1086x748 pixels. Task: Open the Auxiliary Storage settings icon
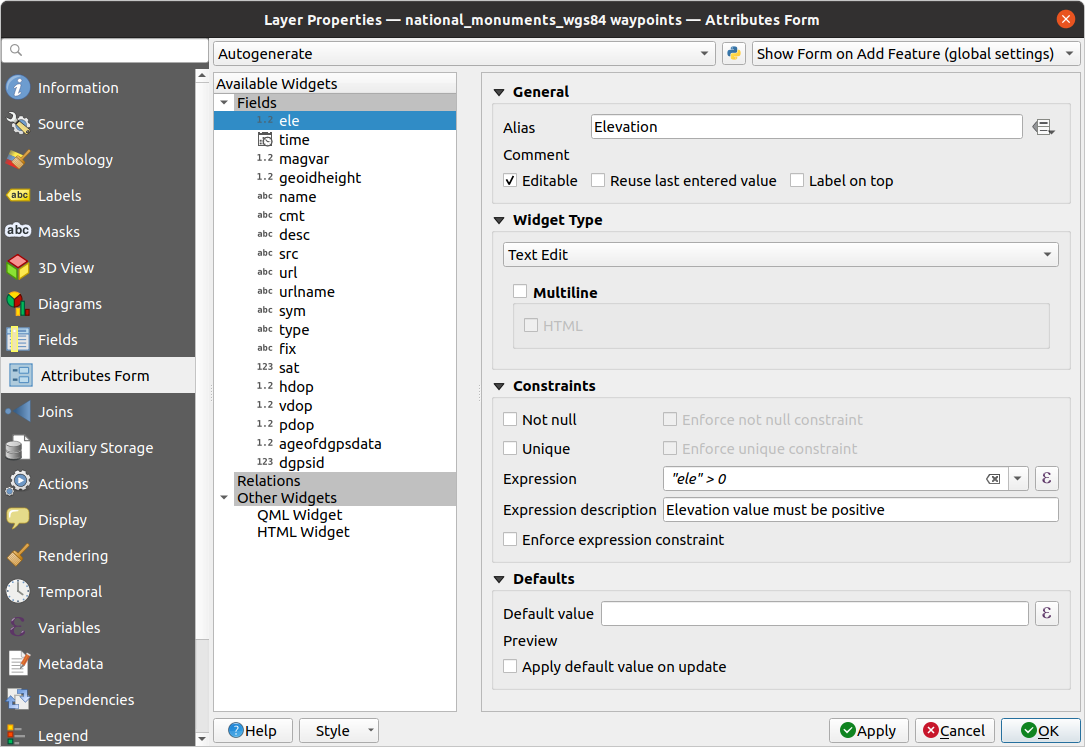click(x=21, y=447)
